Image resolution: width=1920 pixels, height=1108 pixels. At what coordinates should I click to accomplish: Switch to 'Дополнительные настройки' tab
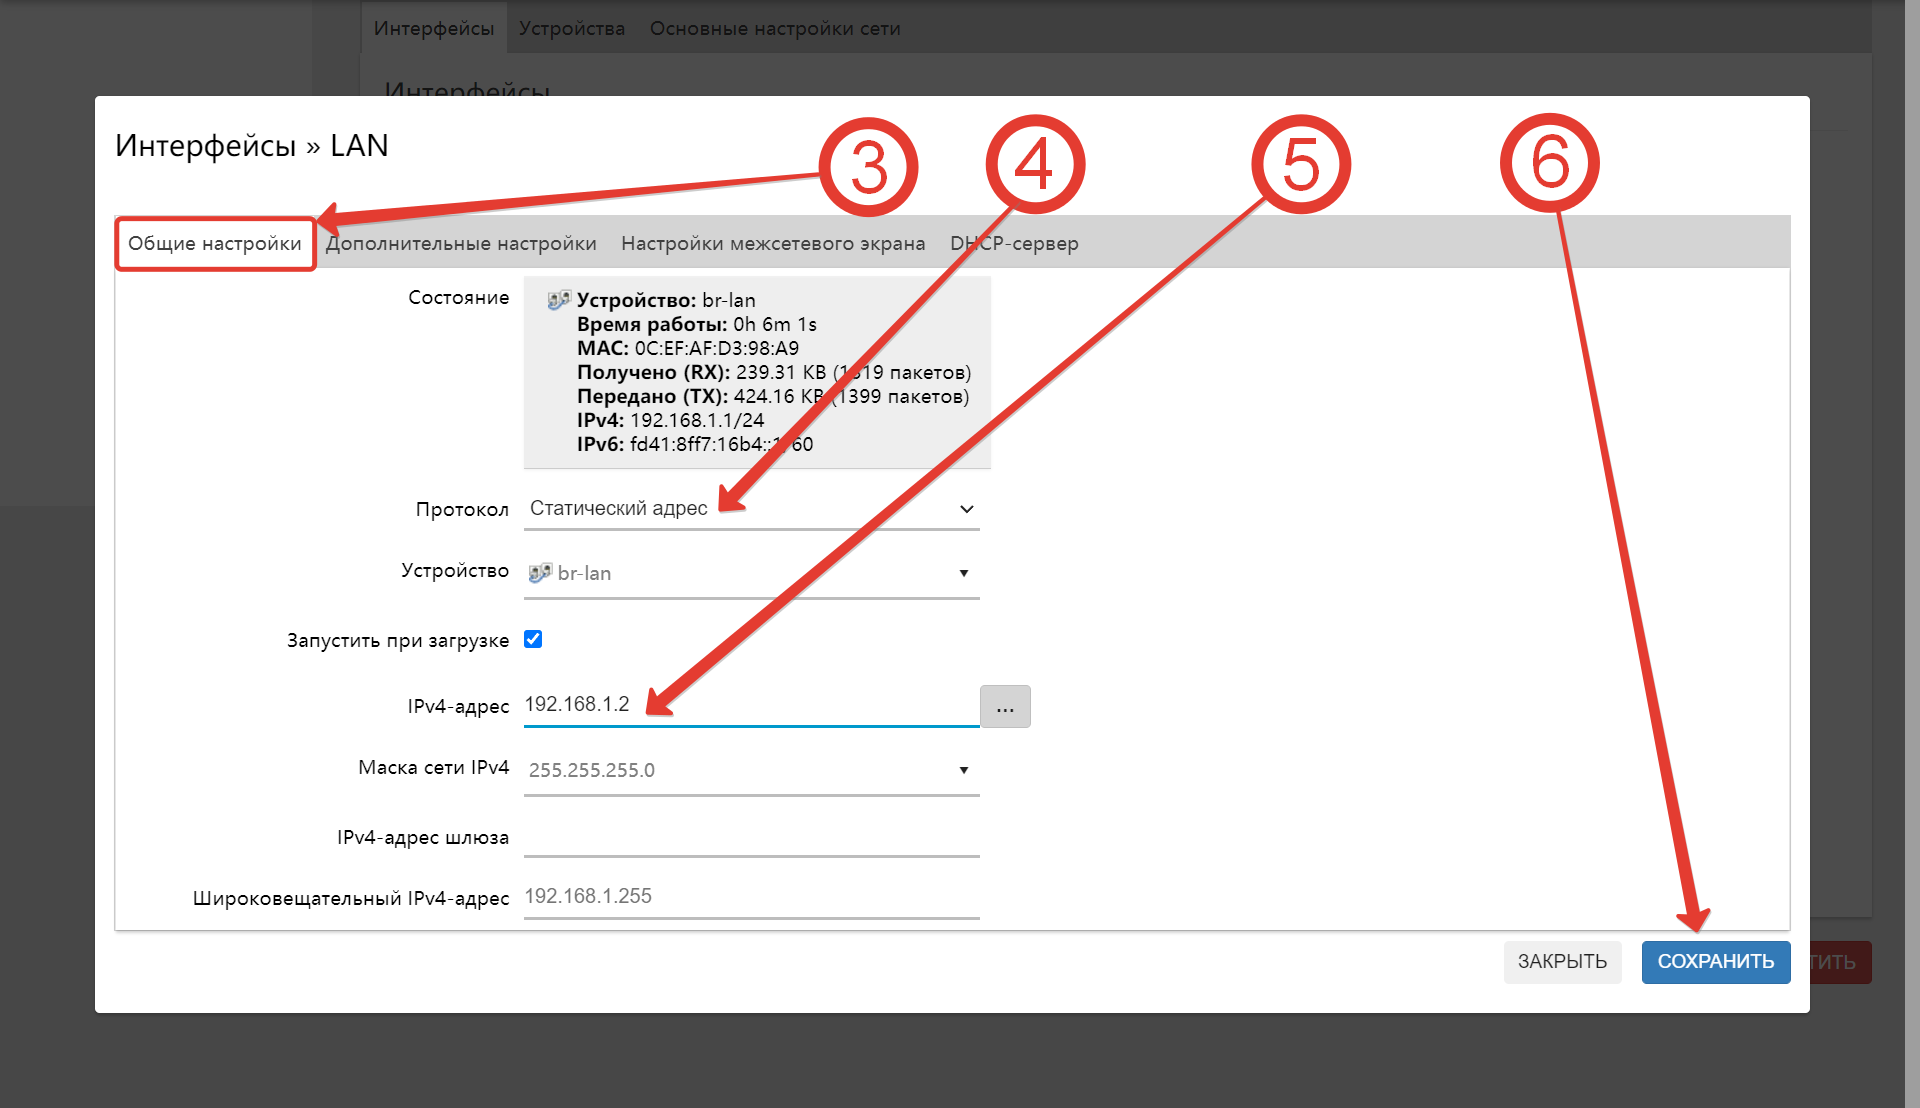pos(461,244)
